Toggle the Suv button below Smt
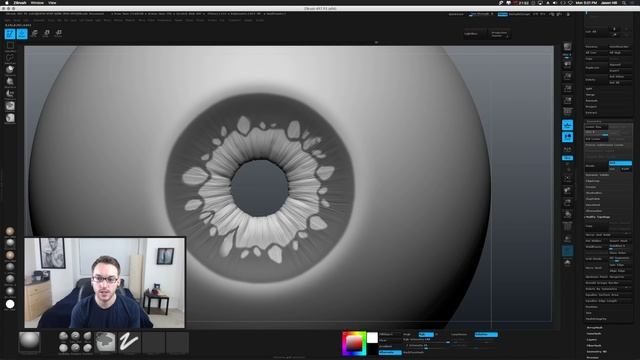The height and width of the screenshot is (360, 640). 613,169
